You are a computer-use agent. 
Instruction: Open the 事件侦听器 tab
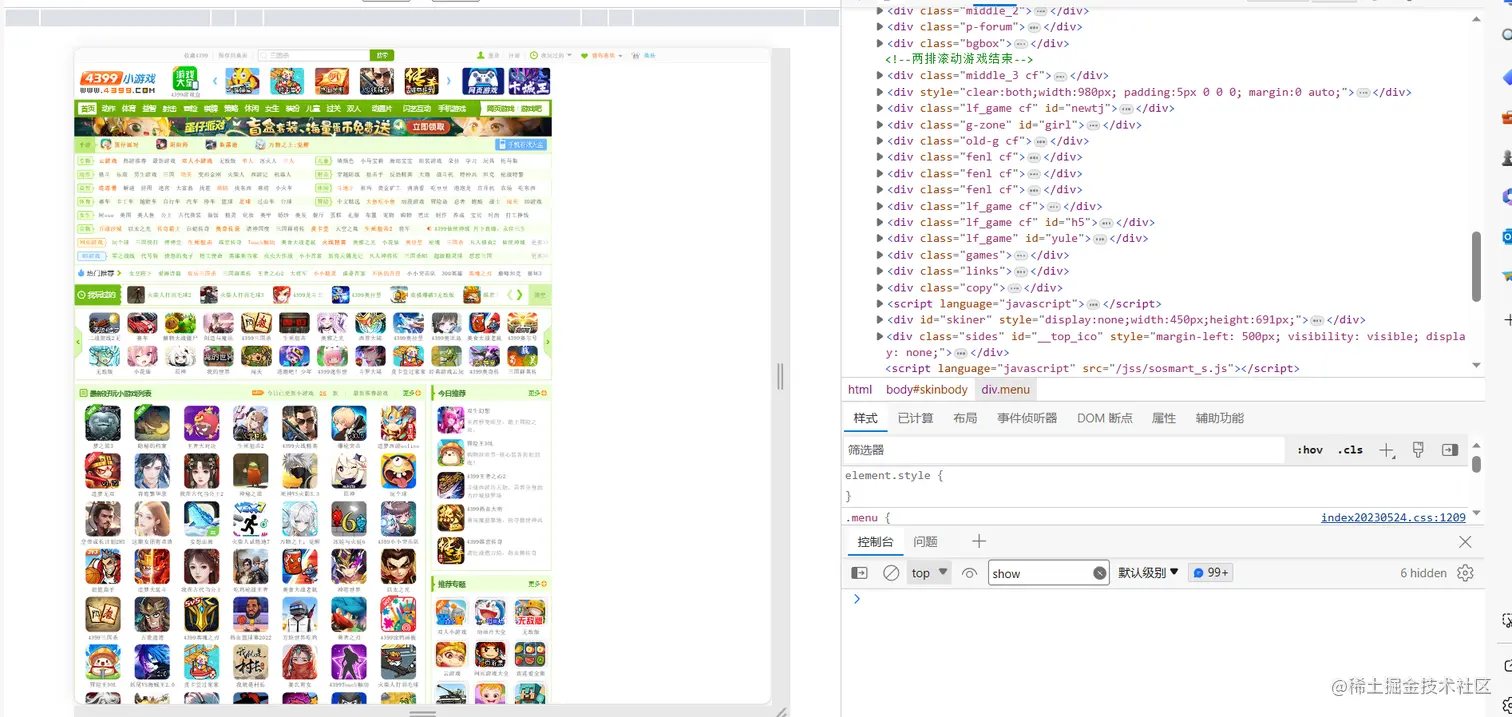(x=1027, y=418)
